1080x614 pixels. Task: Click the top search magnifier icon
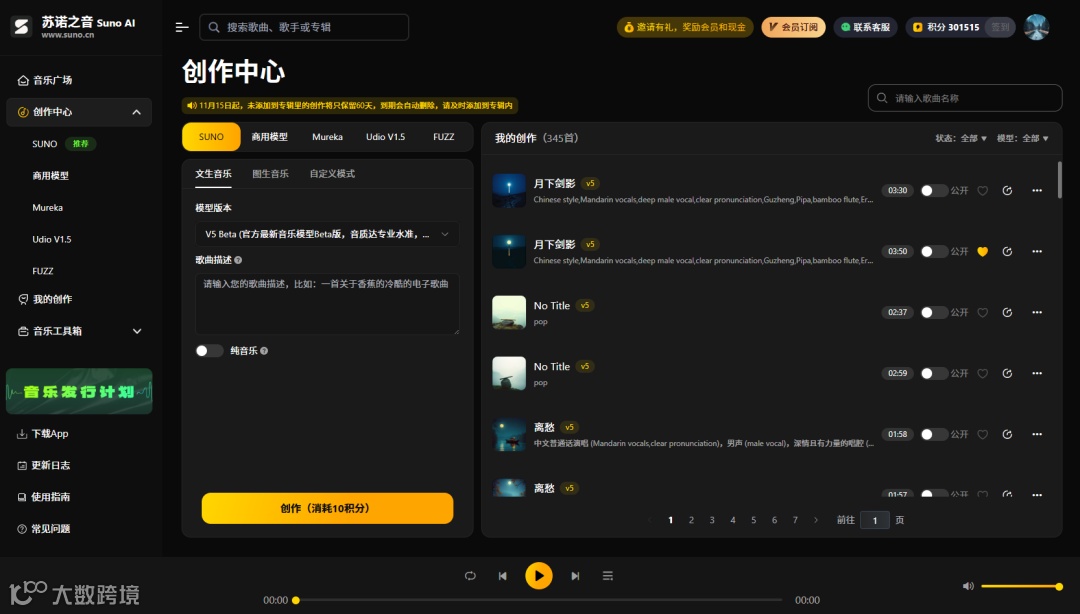(214, 27)
